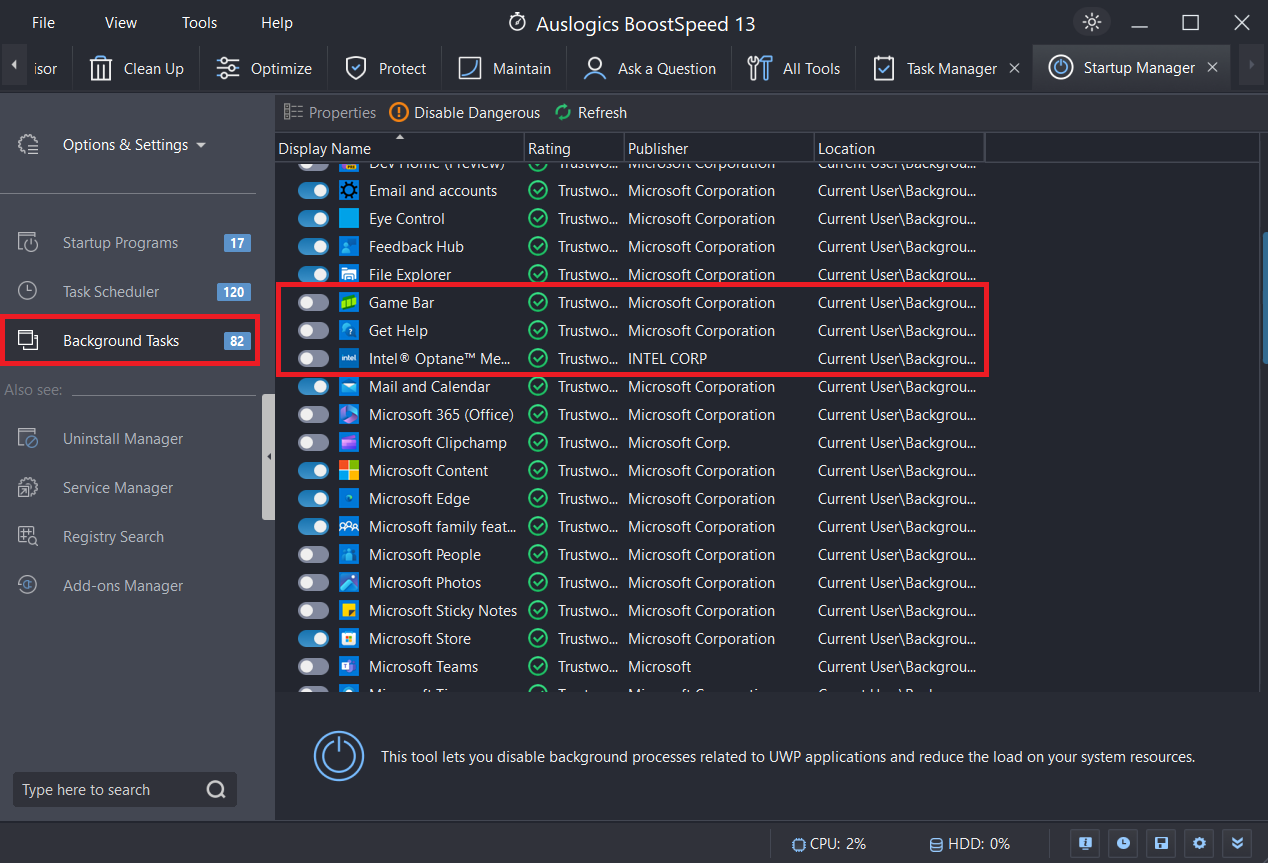Click the search magnifier icon
Viewport: 1268px width, 863px height.
pos(216,790)
